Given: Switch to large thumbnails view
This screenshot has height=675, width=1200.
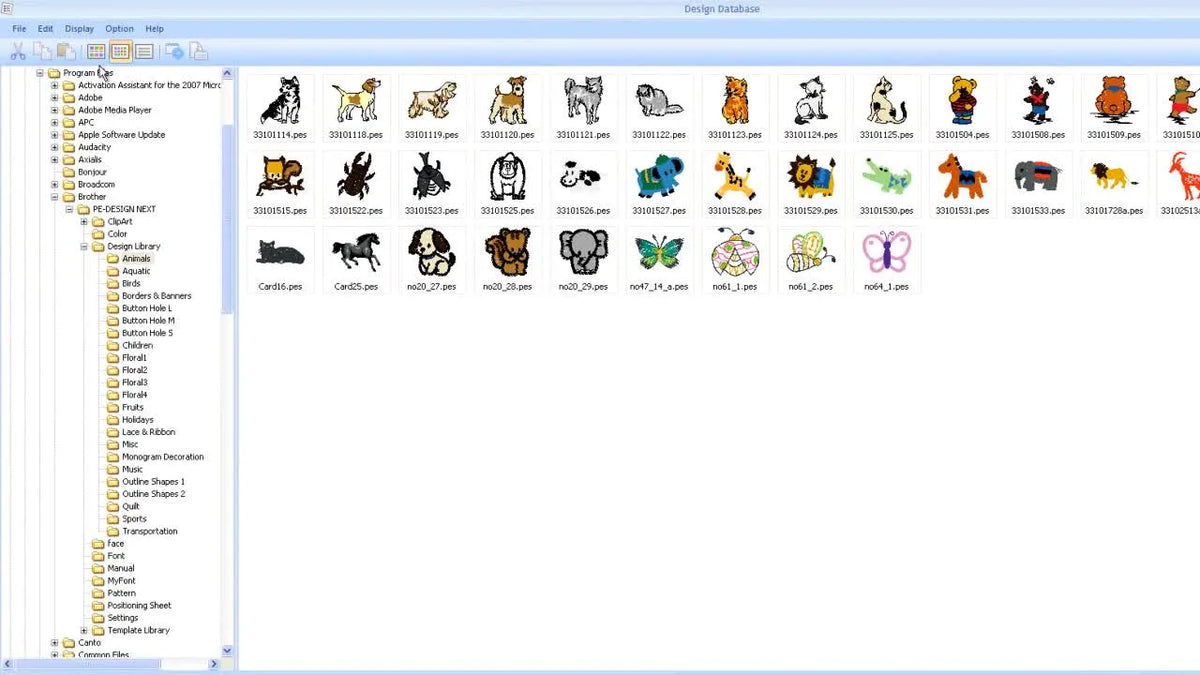Looking at the screenshot, I should pyautogui.click(x=96, y=51).
